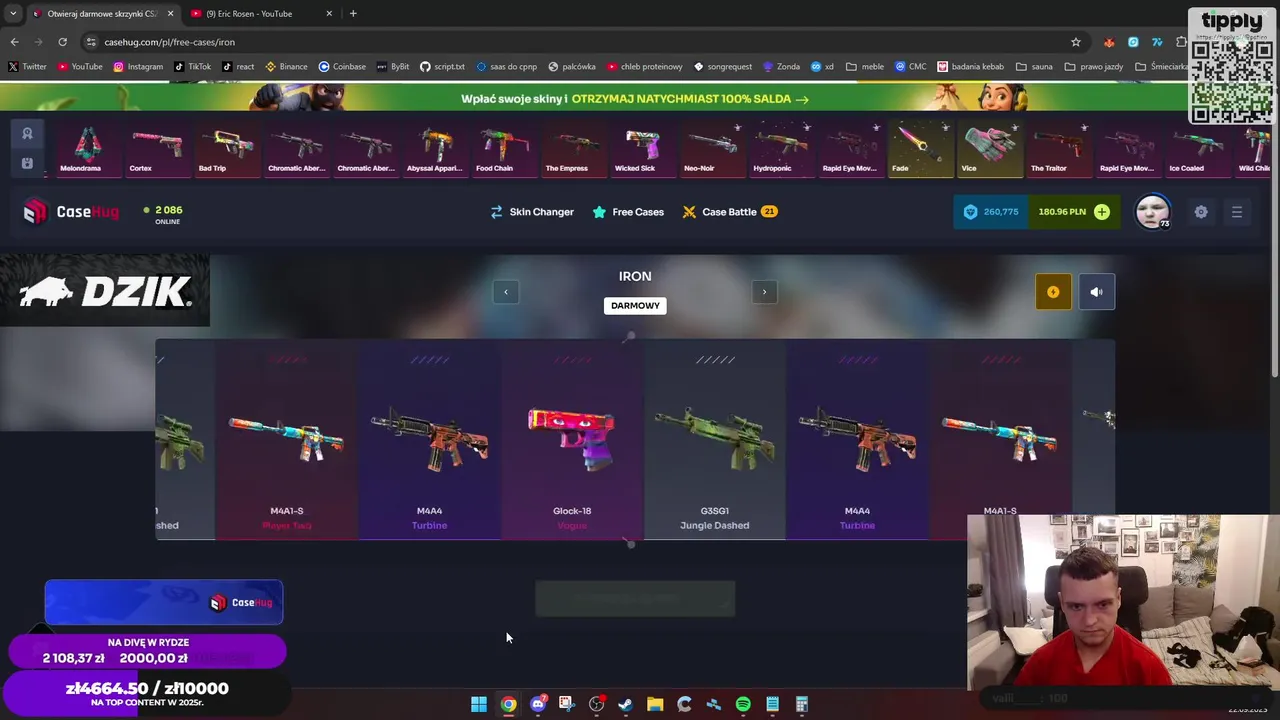1280x720 pixels.
Task: Click The Empress drop in feed
Action: coord(573,148)
